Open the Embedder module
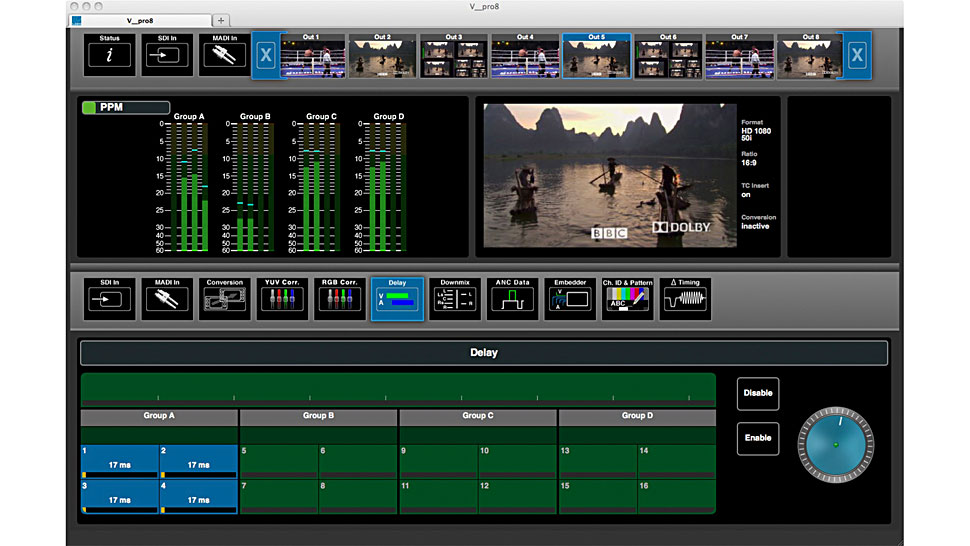This screenshot has width=970, height=546. click(x=570, y=299)
